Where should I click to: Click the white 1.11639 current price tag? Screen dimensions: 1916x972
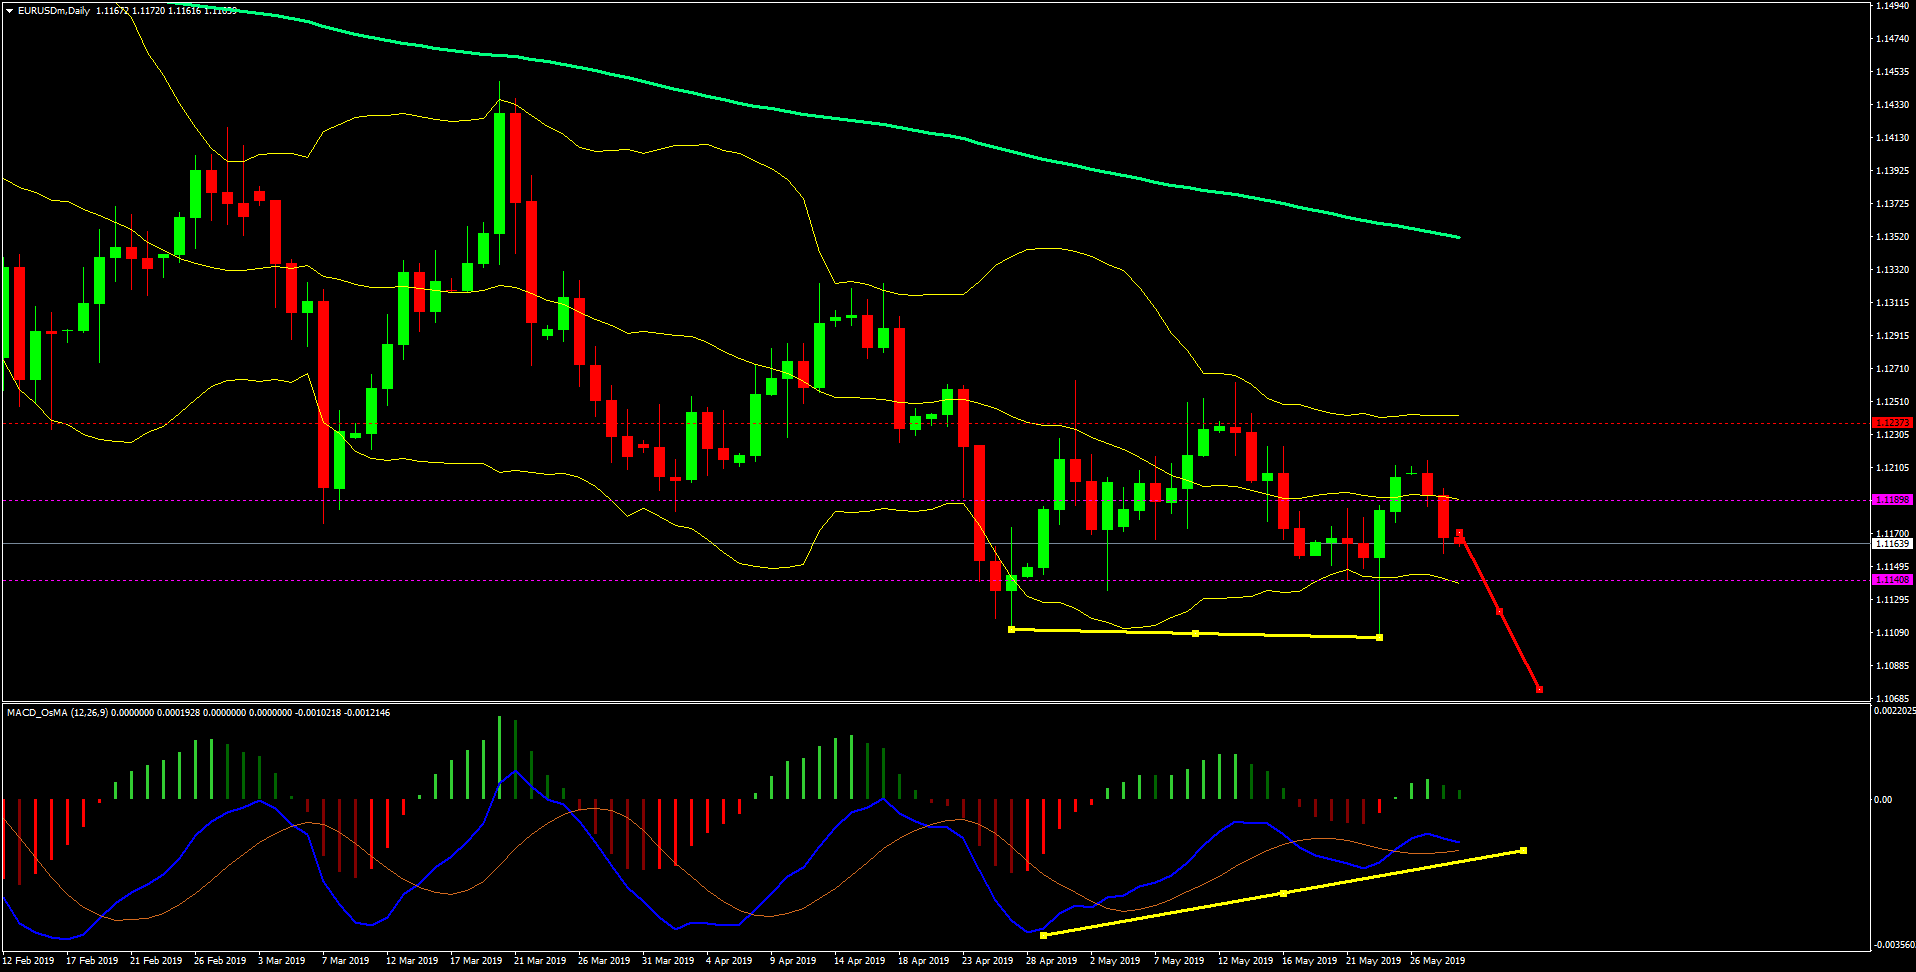coord(1892,544)
